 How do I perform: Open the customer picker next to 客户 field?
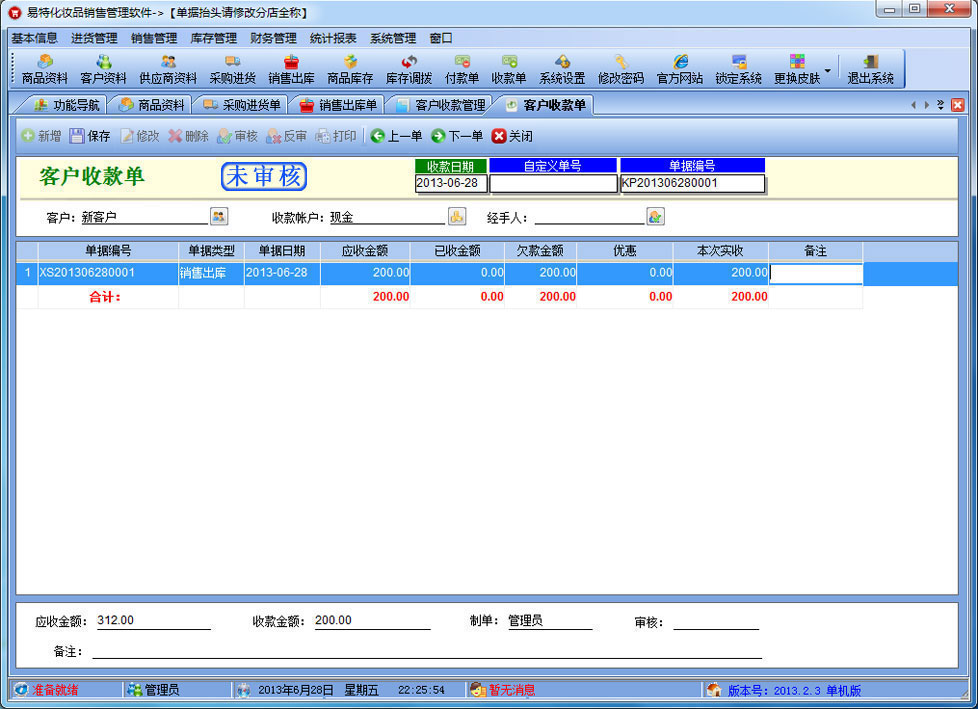pos(219,216)
